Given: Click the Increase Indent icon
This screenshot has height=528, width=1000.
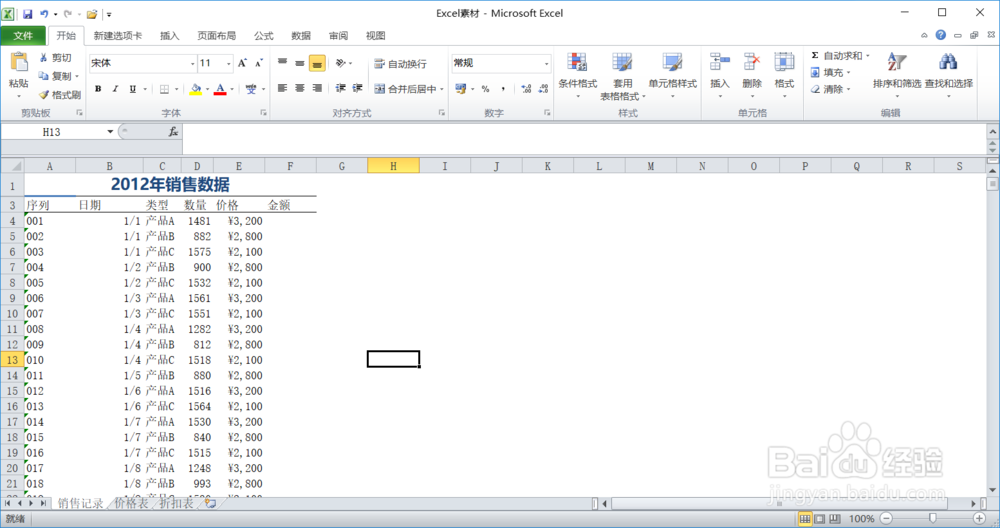Looking at the screenshot, I should [x=357, y=88].
